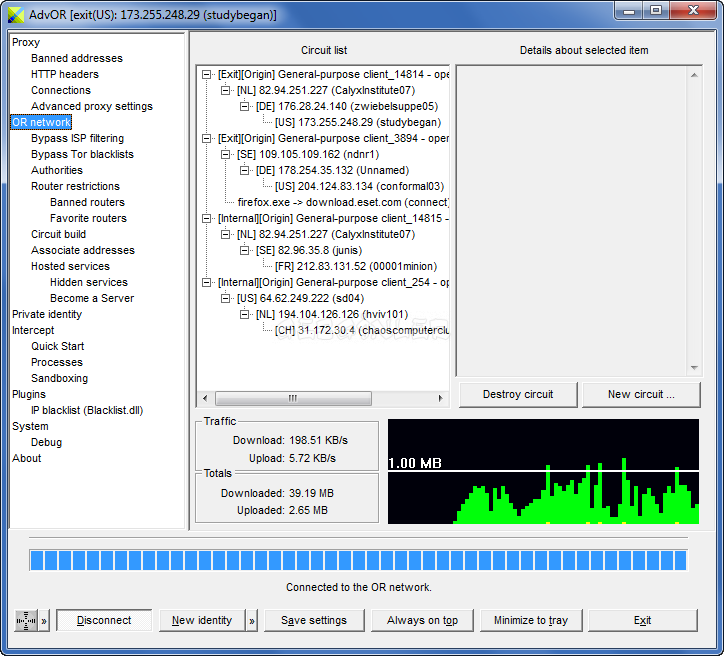Collapse the Internal client_254 circuit
The height and width of the screenshot is (656, 724).
[x=206, y=283]
